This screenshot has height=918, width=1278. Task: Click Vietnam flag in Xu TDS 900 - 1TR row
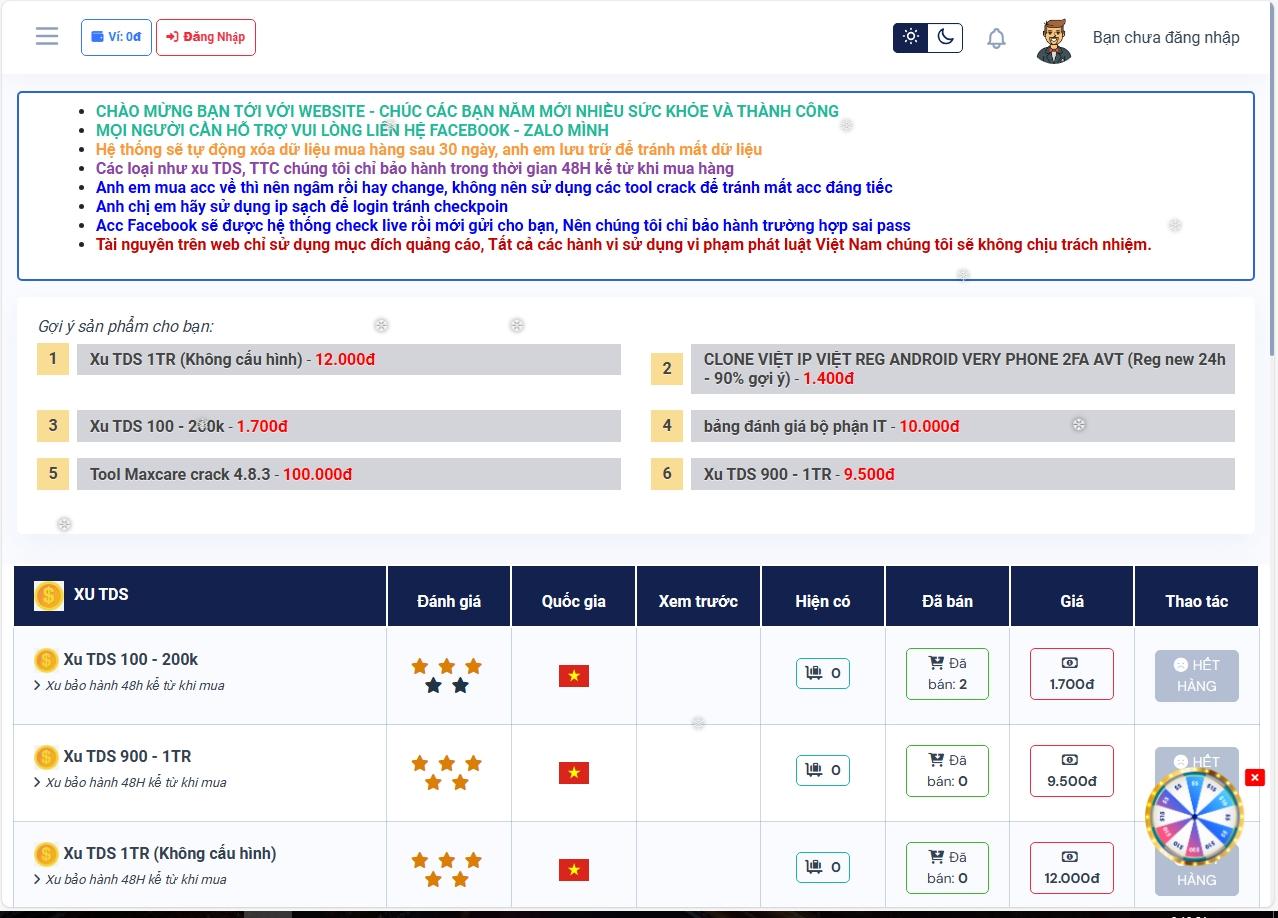(x=574, y=773)
